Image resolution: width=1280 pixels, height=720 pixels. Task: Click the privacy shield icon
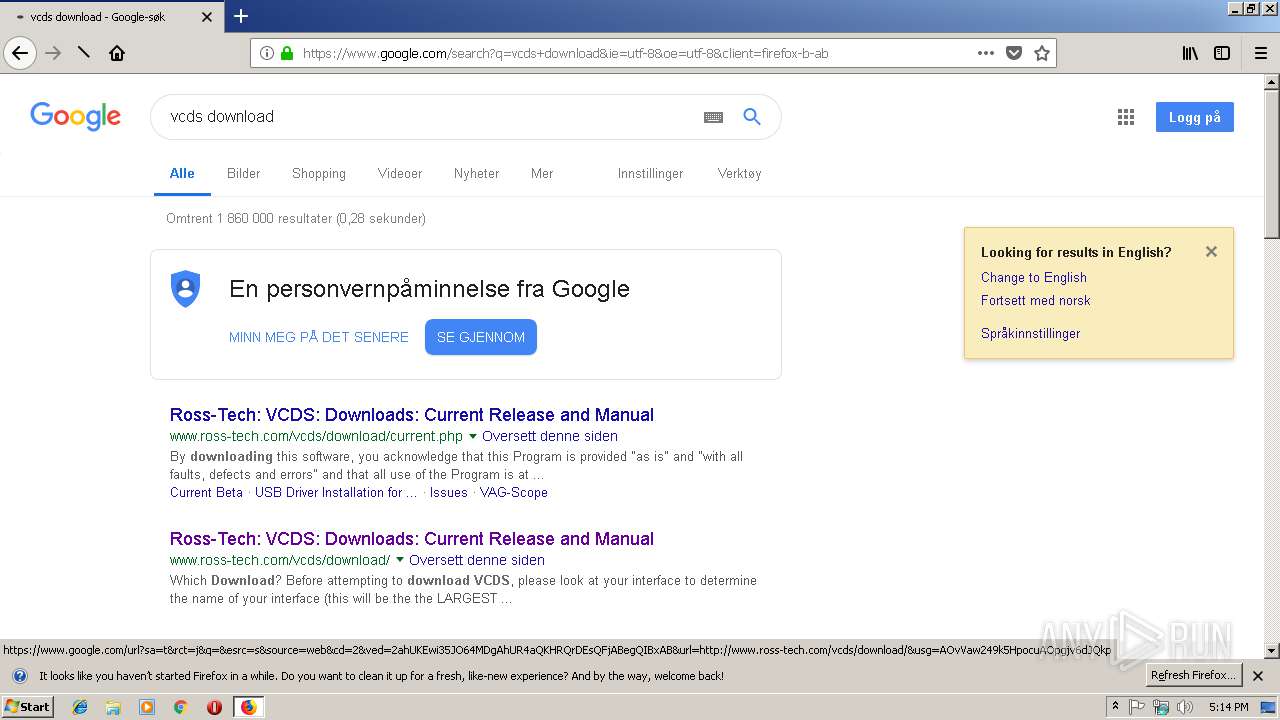coord(186,288)
